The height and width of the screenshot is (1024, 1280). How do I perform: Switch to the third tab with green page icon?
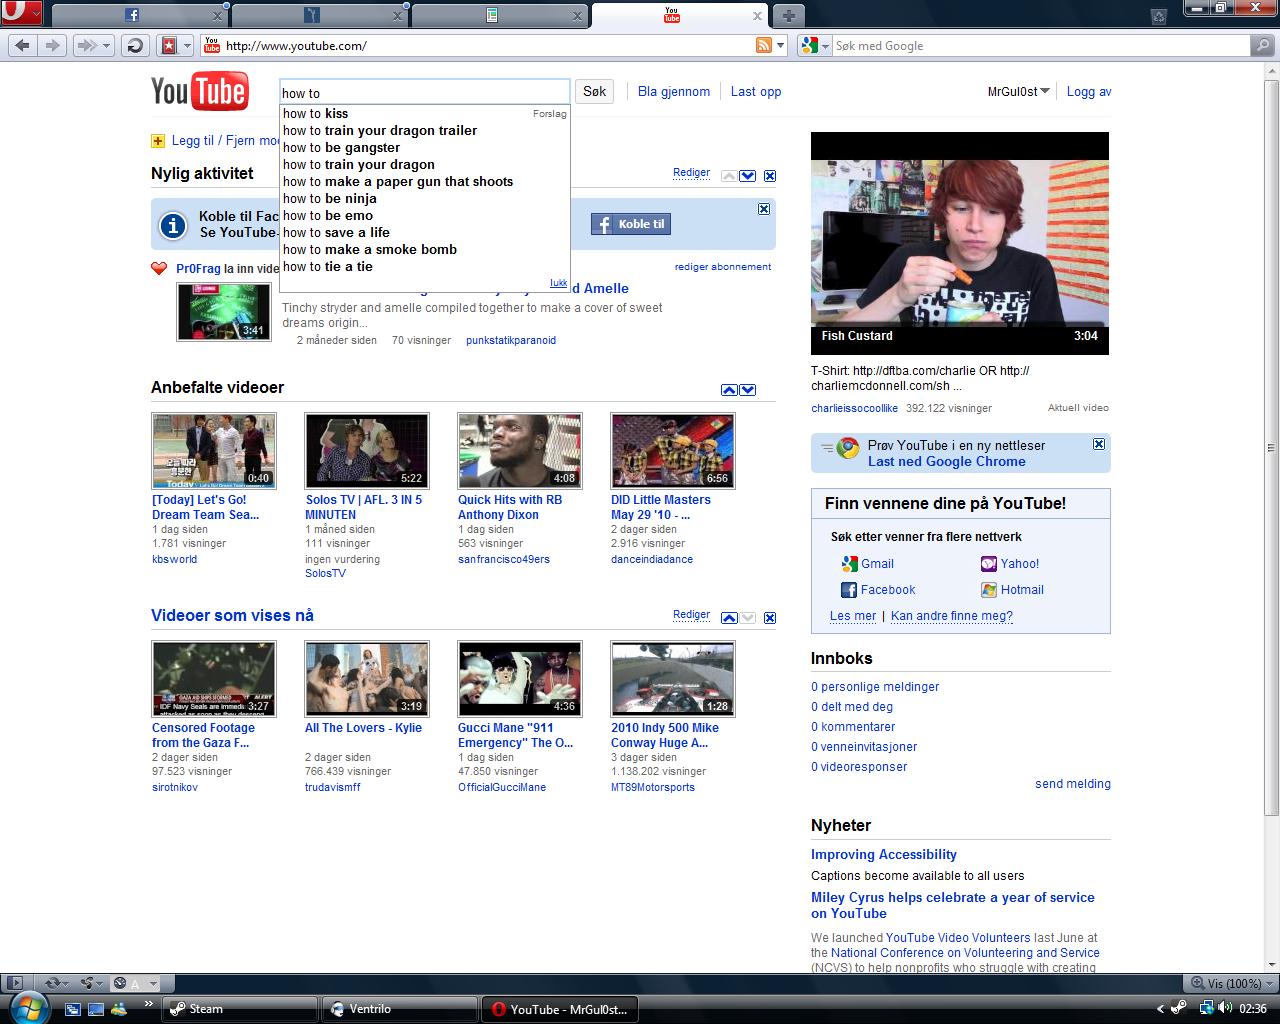pos(499,15)
